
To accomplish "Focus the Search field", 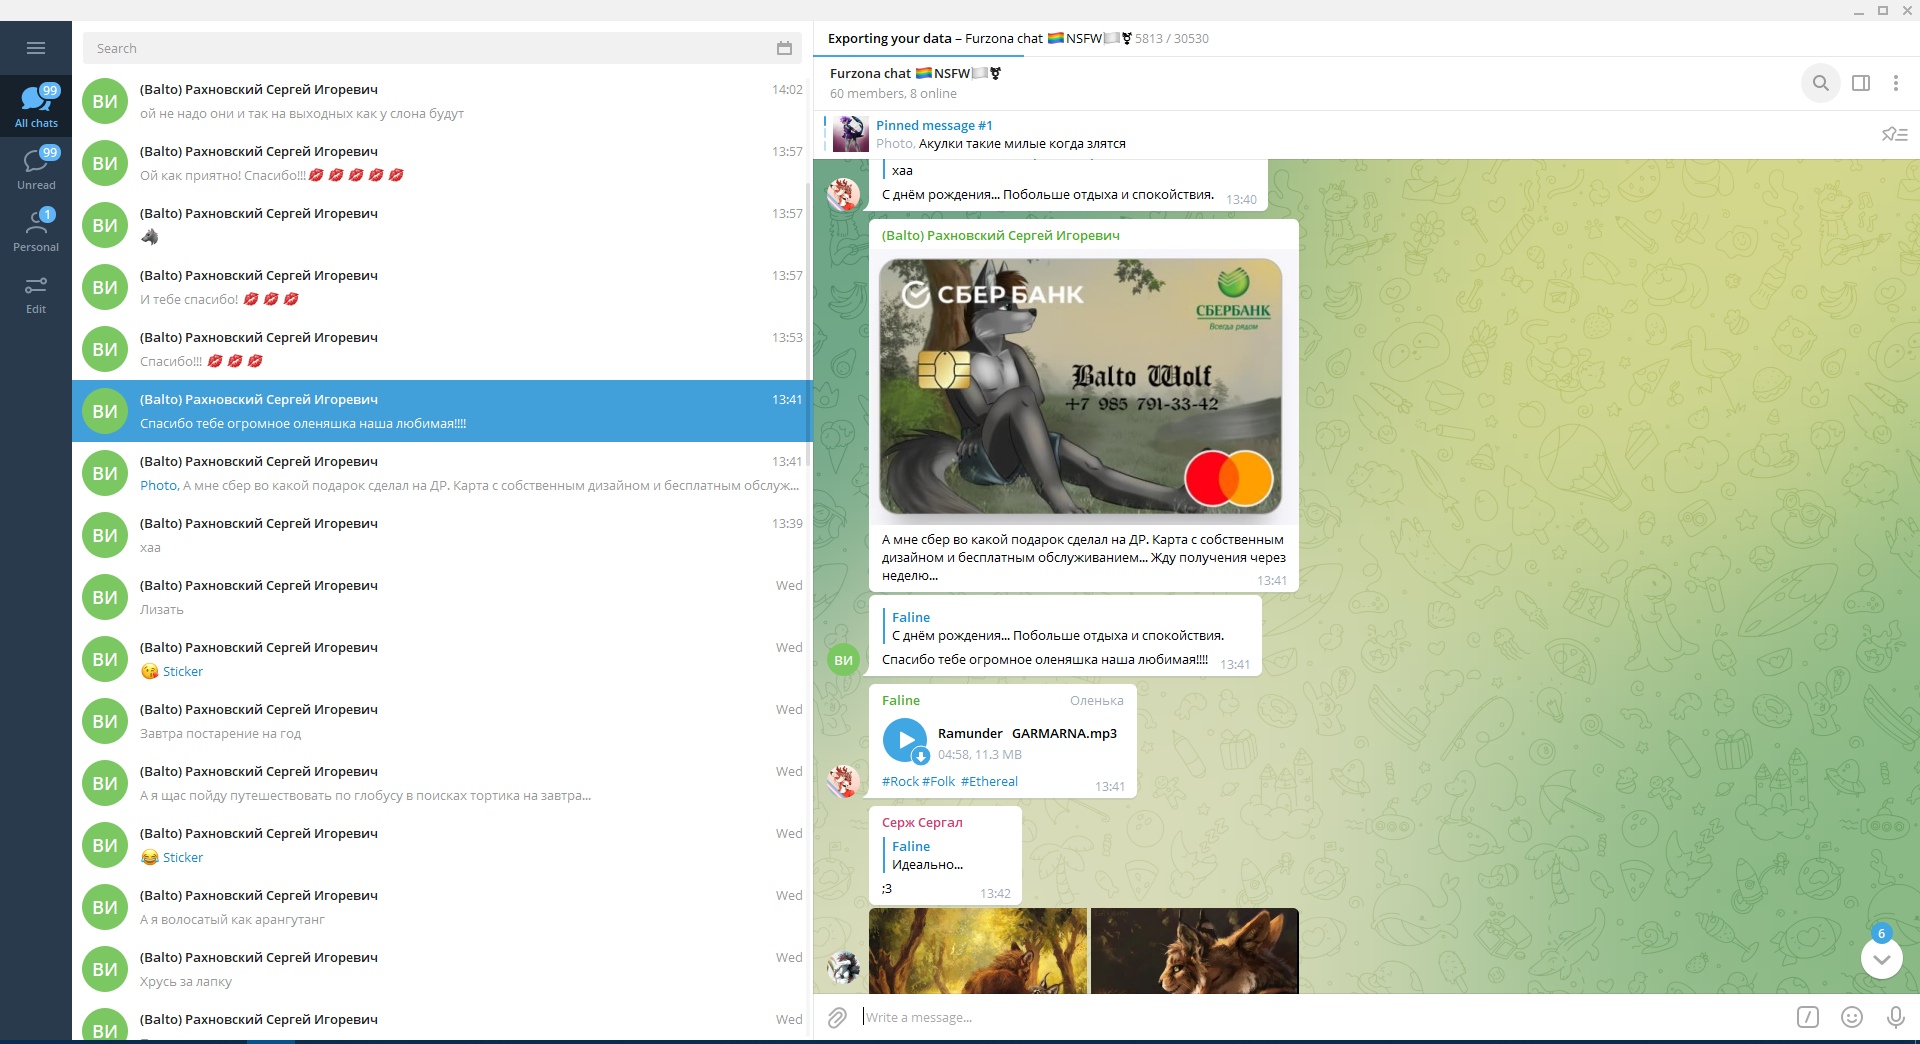I will 430,48.
